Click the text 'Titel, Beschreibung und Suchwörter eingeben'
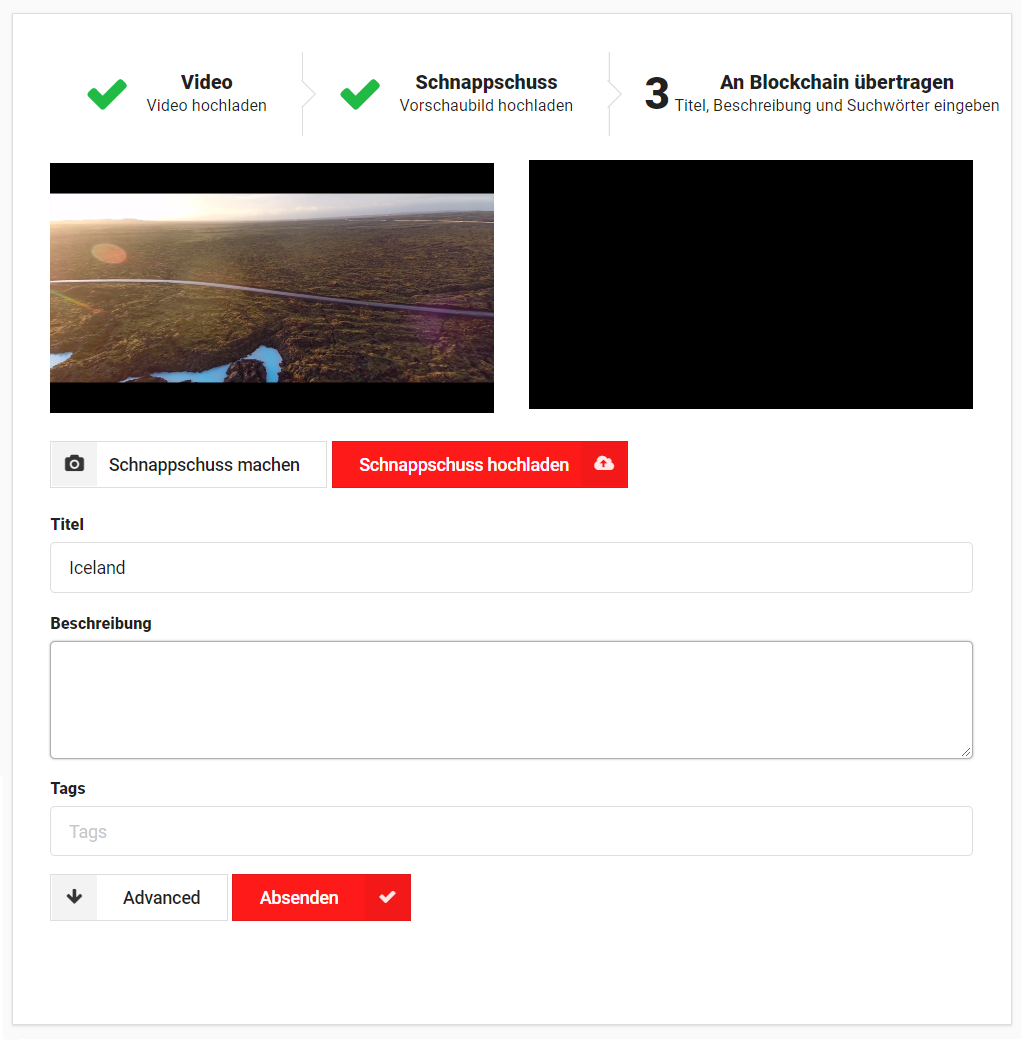The width and height of the screenshot is (1021, 1040). [837, 105]
